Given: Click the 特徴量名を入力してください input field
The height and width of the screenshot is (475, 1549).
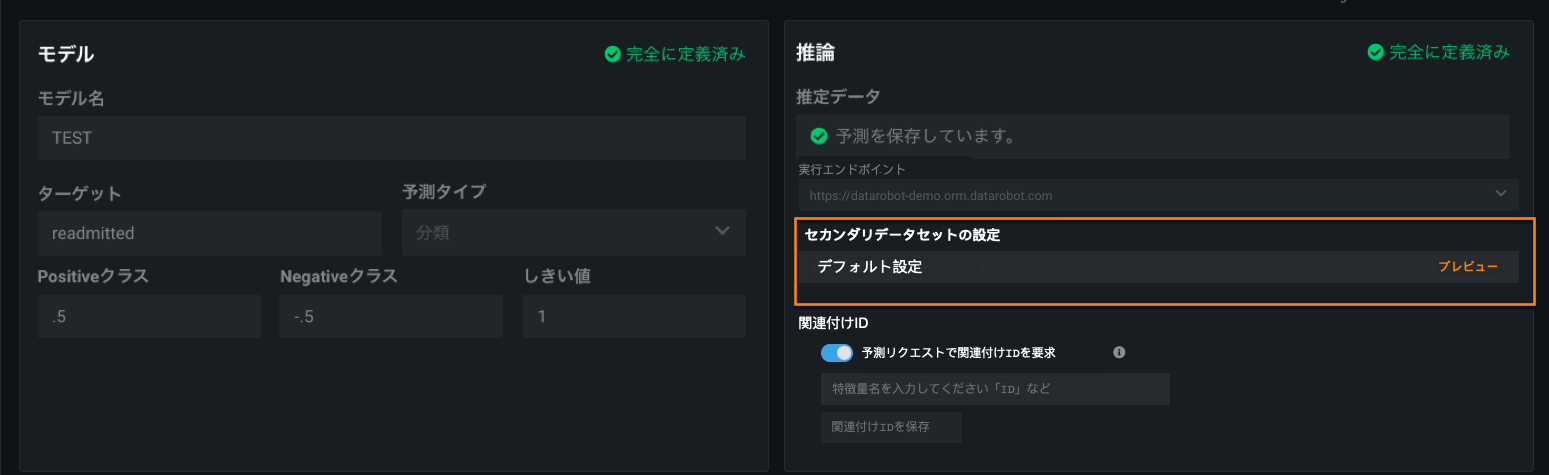Looking at the screenshot, I should (x=994, y=388).
